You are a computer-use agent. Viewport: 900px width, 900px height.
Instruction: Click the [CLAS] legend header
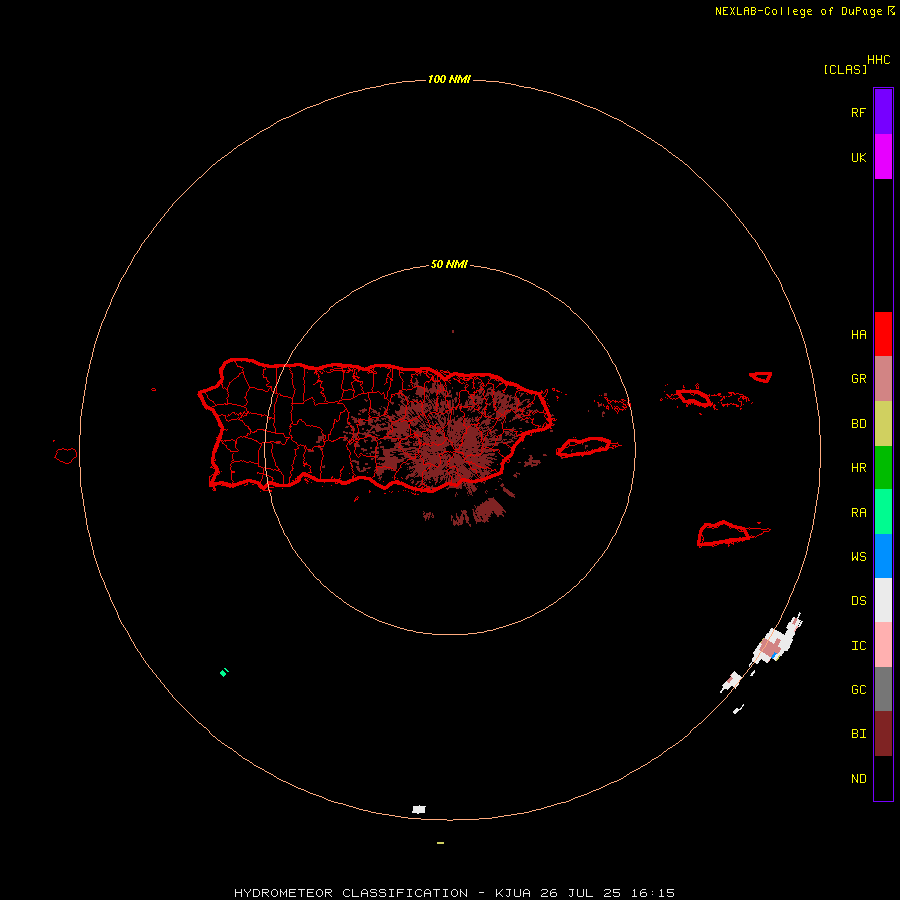pyautogui.click(x=845, y=69)
